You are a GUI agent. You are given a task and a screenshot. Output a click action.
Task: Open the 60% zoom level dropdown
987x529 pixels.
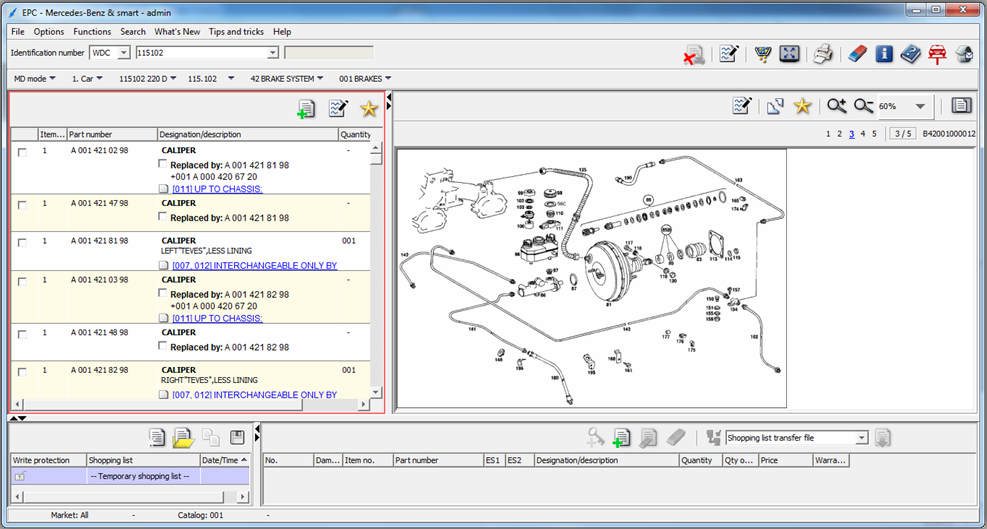point(920,106)
